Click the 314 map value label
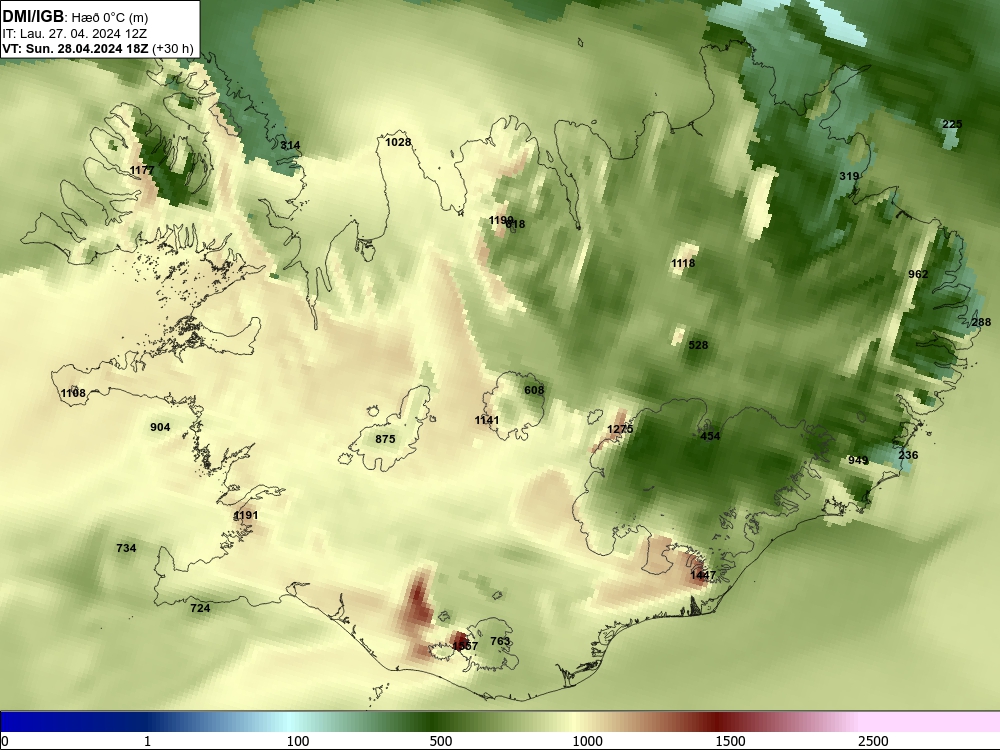 (x=290, y=145)
